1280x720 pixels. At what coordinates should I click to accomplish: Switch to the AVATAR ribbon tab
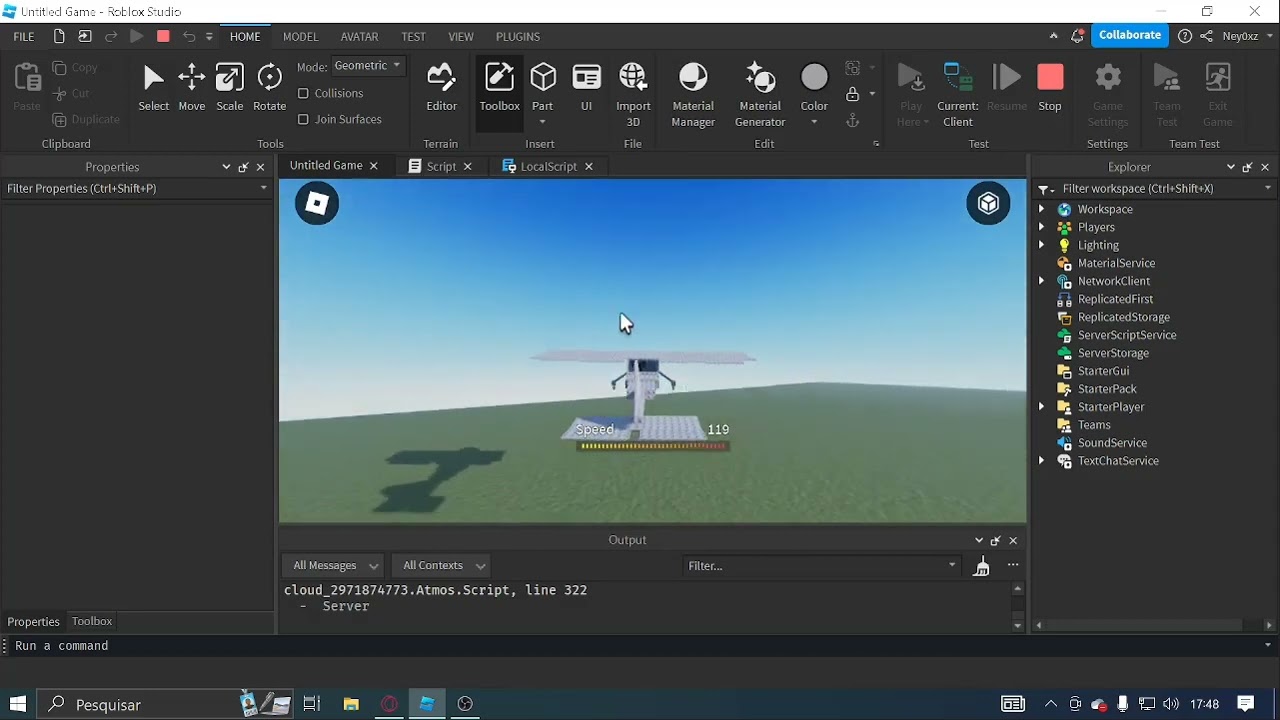[359, 37]
